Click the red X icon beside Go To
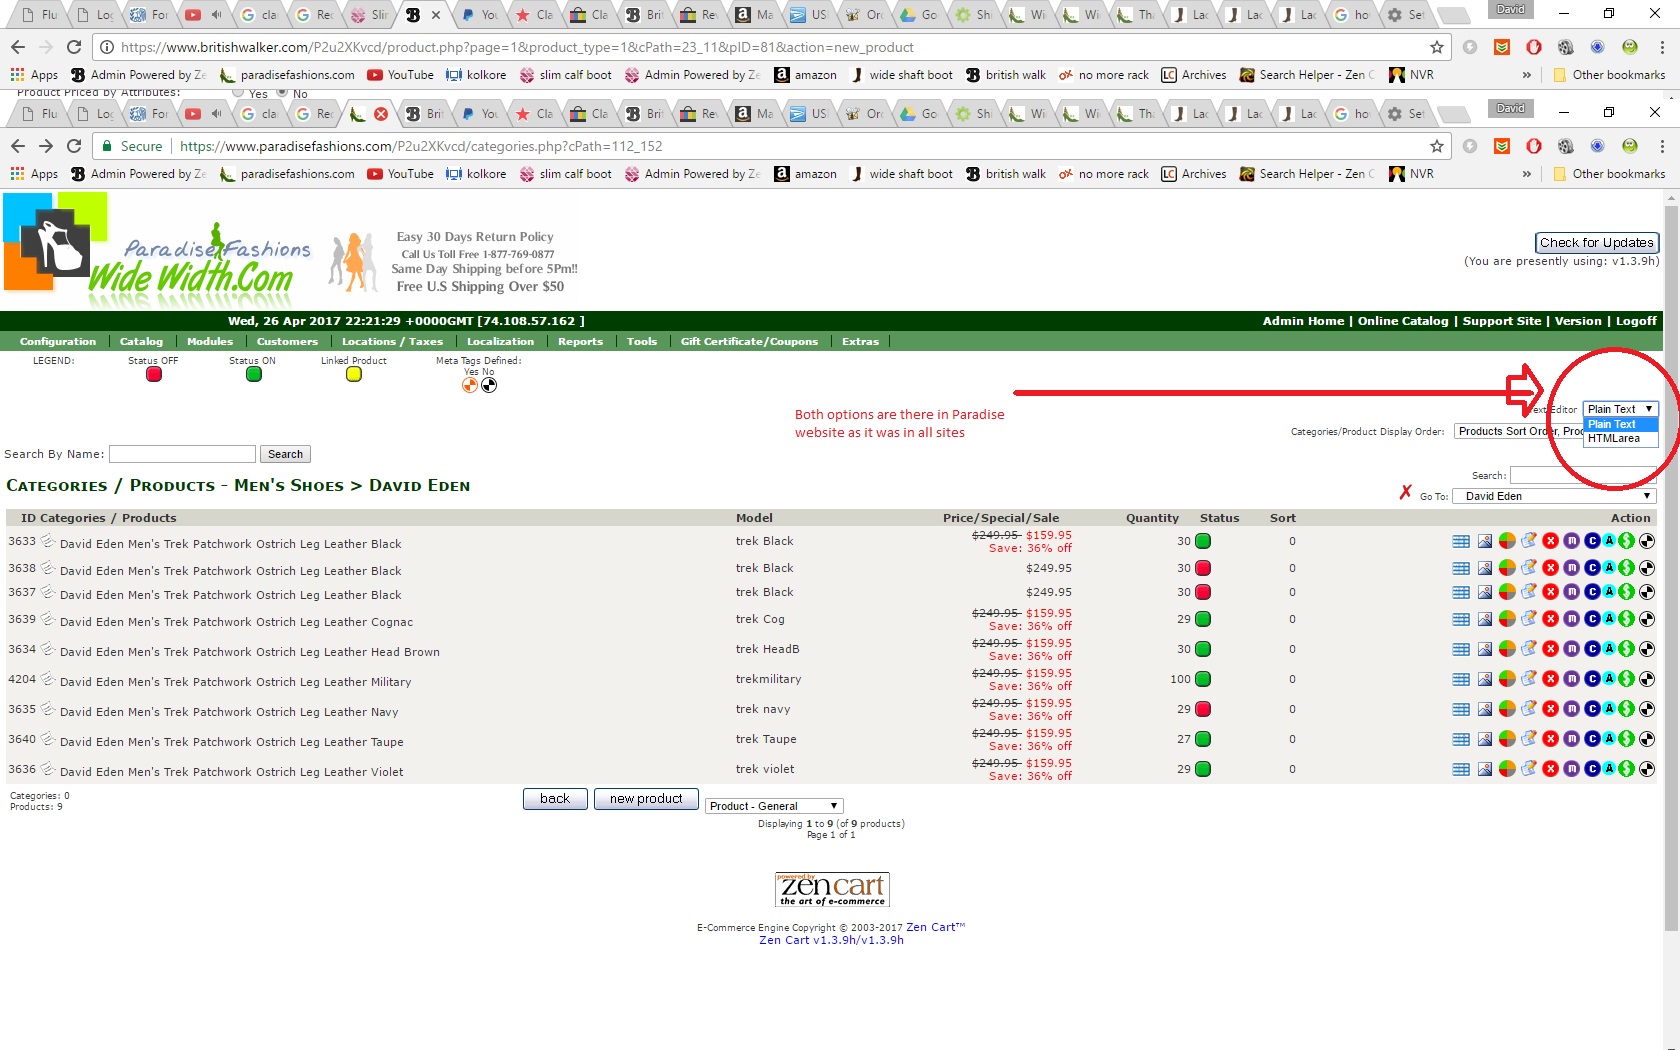This screenshot has height=1050, width=1680. tap(1406, 493)
